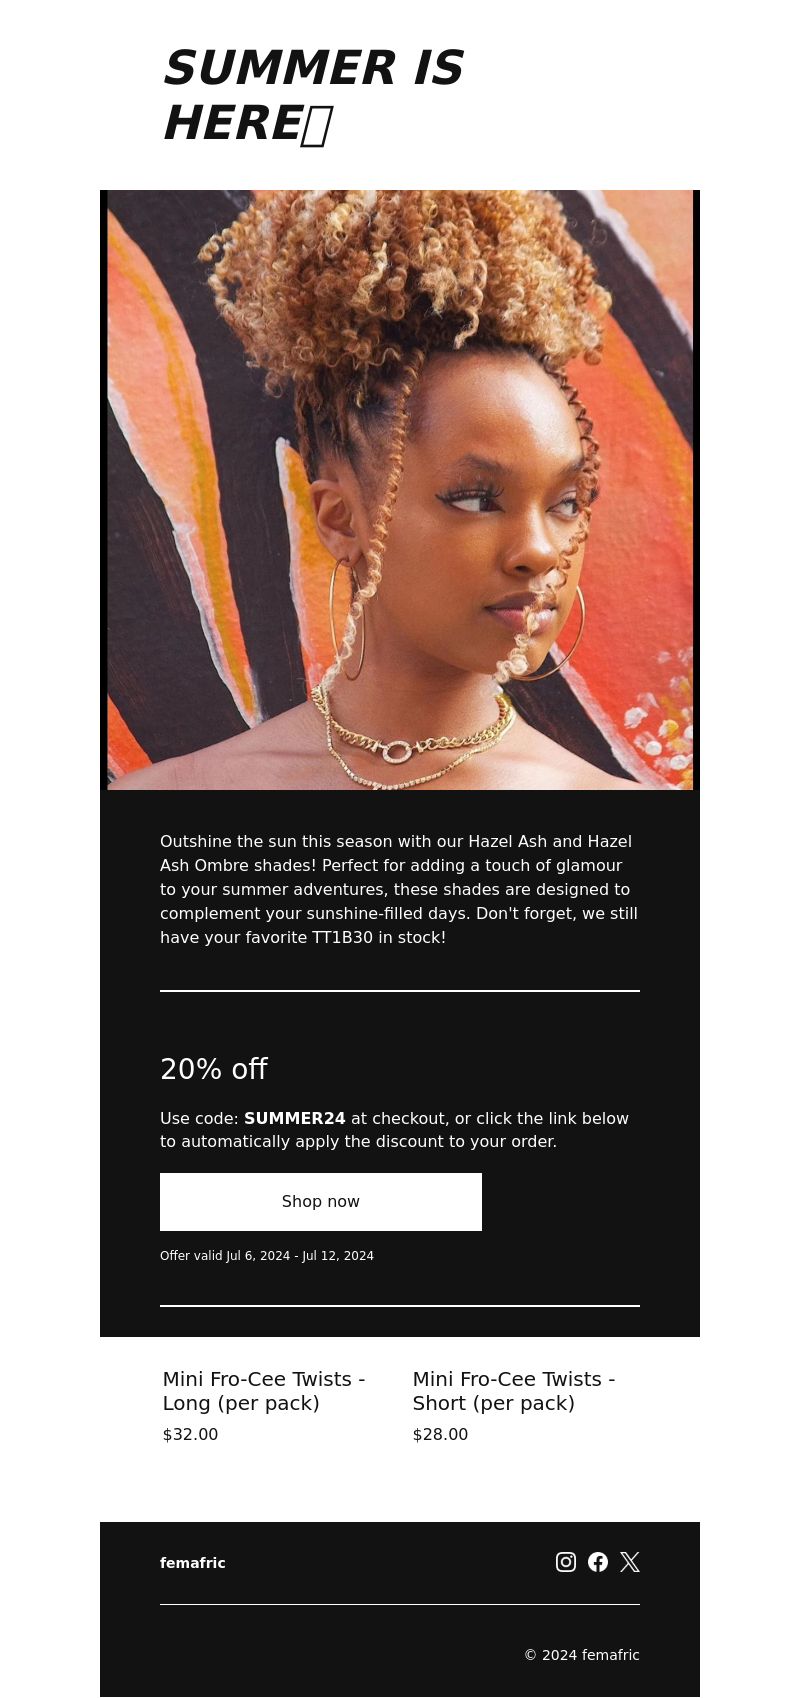
Task: Click the femafric brand name in footer
Action: pyautogui.click(x=193, y=1563)
